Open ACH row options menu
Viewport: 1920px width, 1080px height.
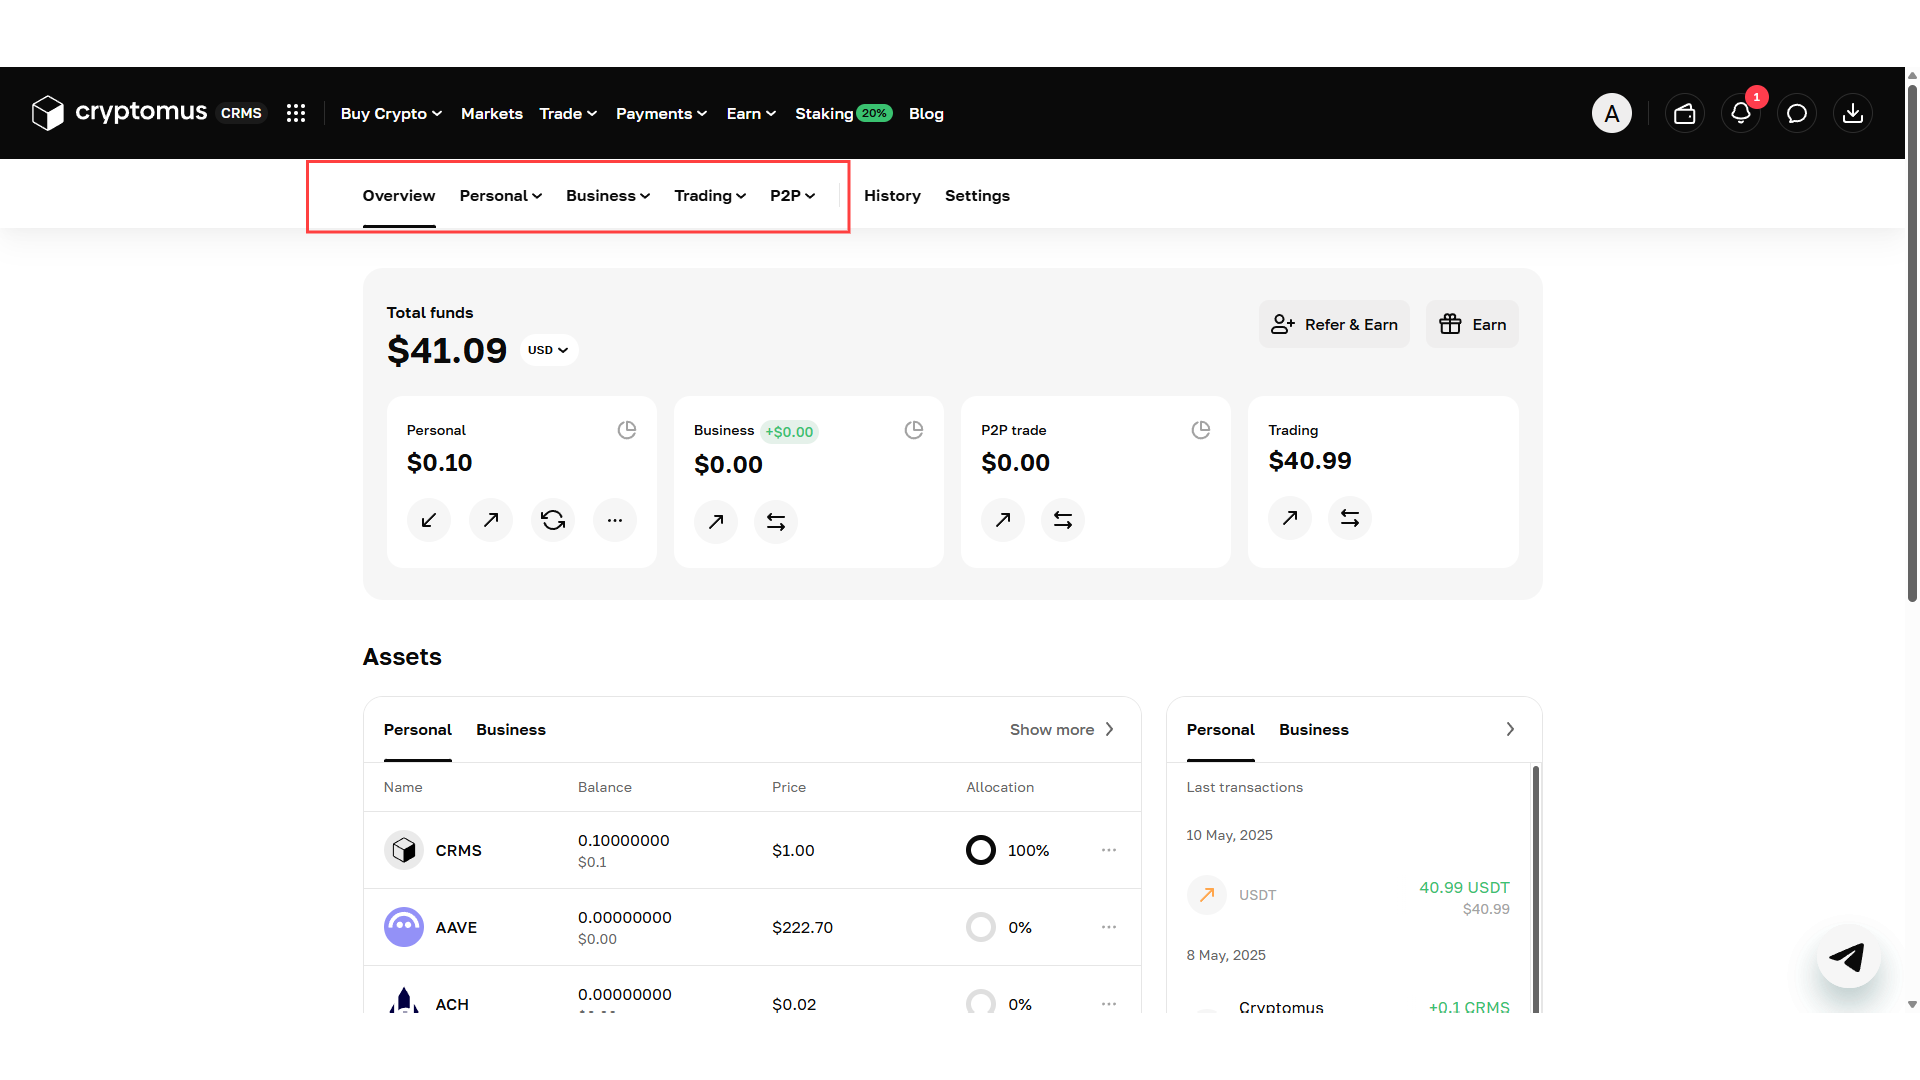(1109, 1003)
